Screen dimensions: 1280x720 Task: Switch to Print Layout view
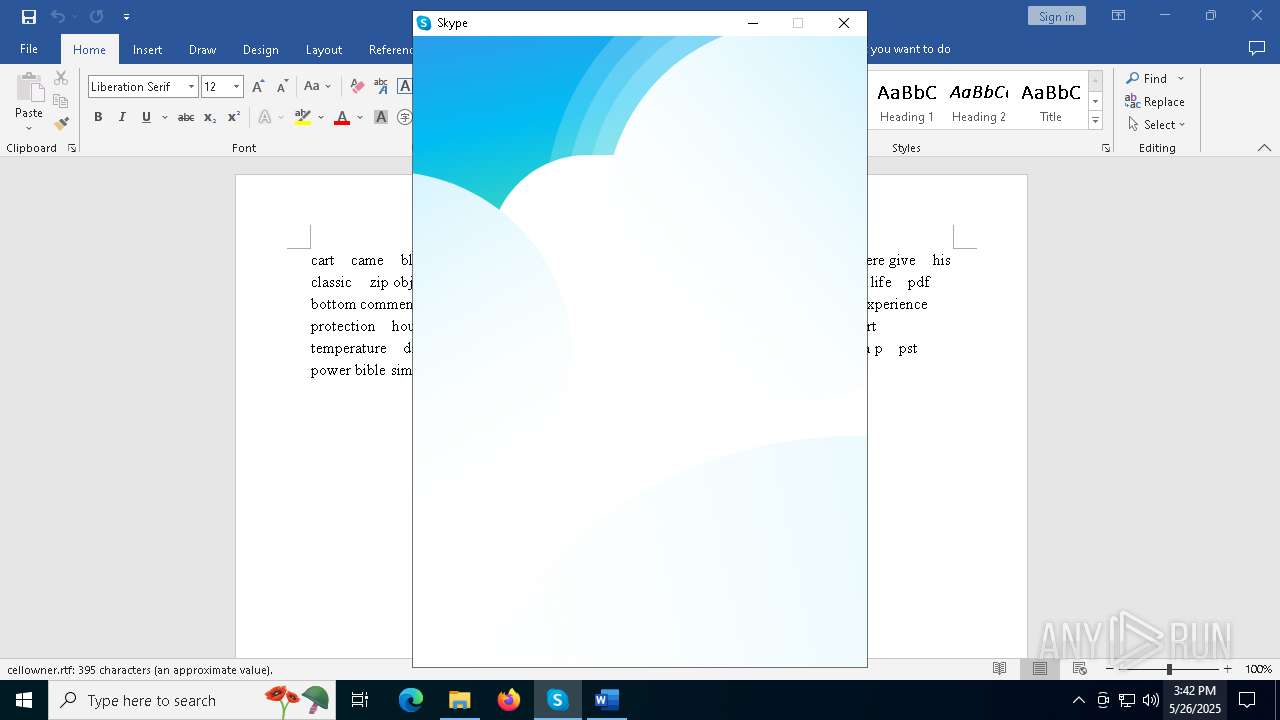(x=1040, y=669)
